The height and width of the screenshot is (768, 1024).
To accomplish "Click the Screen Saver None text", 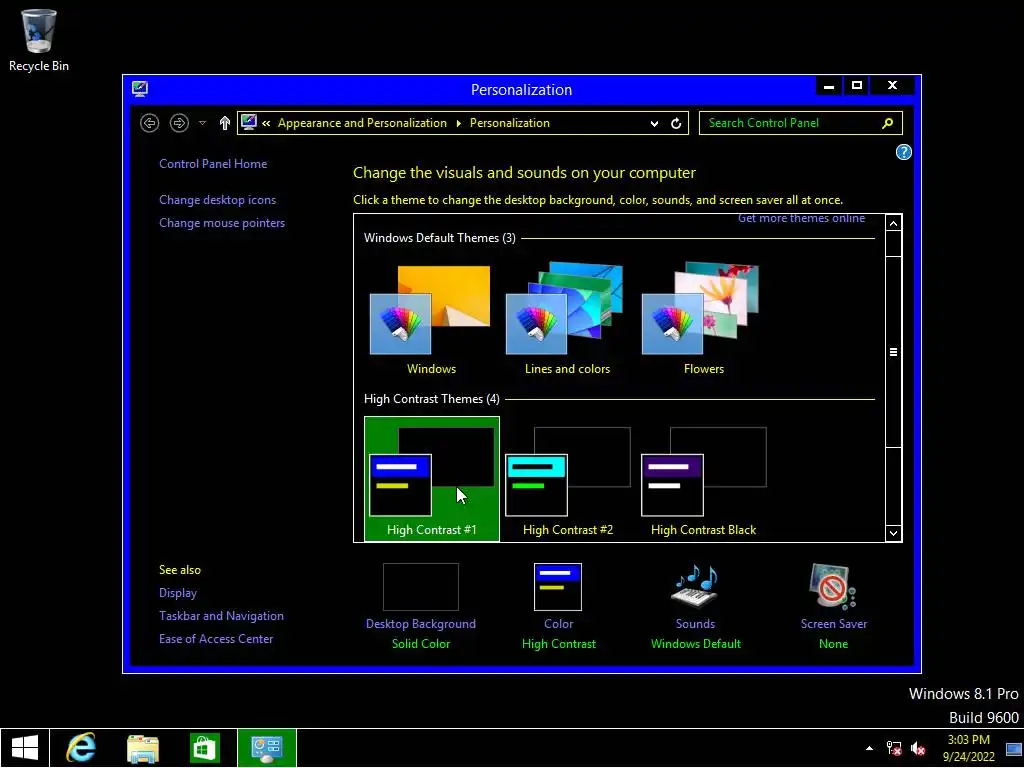I will [833, 644].
